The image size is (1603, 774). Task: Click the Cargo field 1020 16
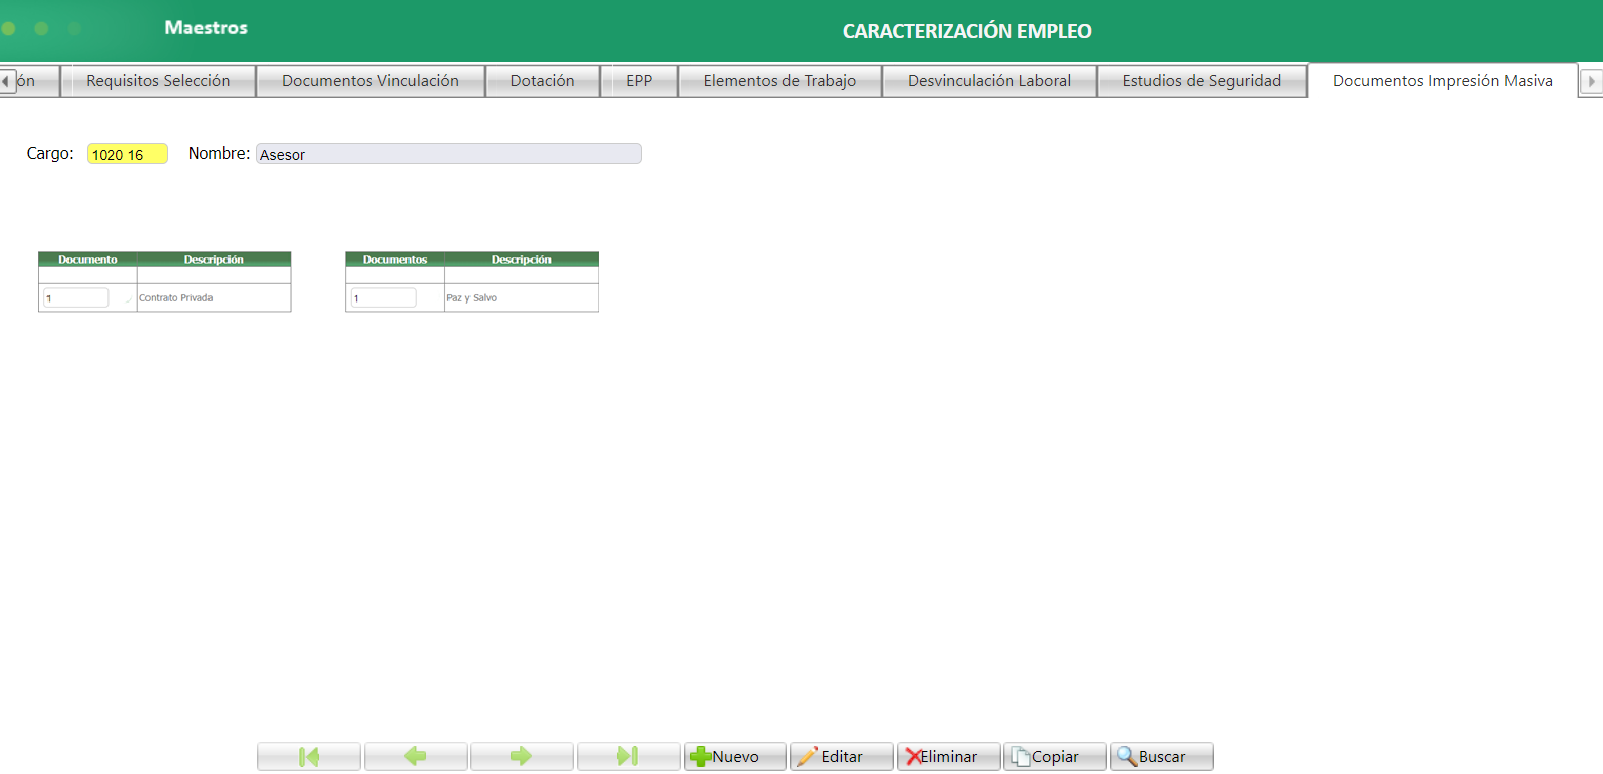pyautogui.click(x=127, y=154)
